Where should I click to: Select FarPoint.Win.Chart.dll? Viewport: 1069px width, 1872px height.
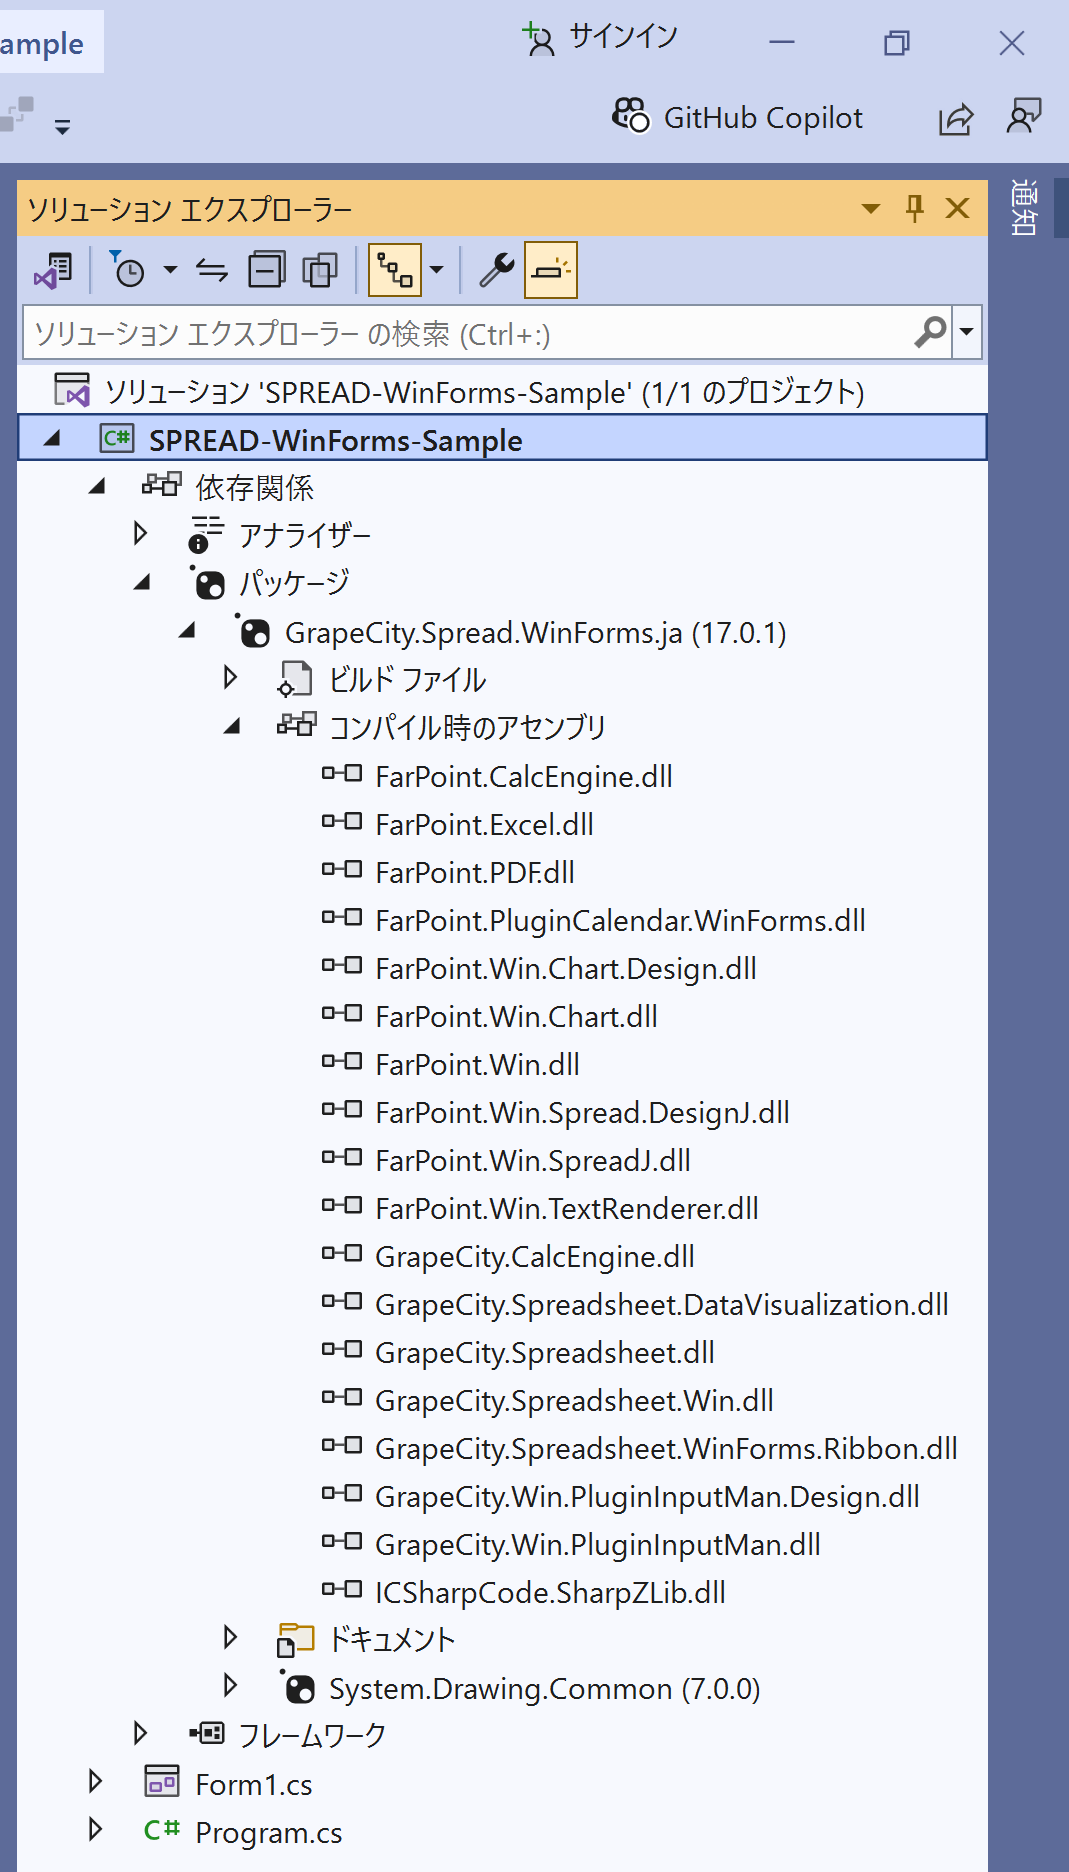coord(517,1017)
